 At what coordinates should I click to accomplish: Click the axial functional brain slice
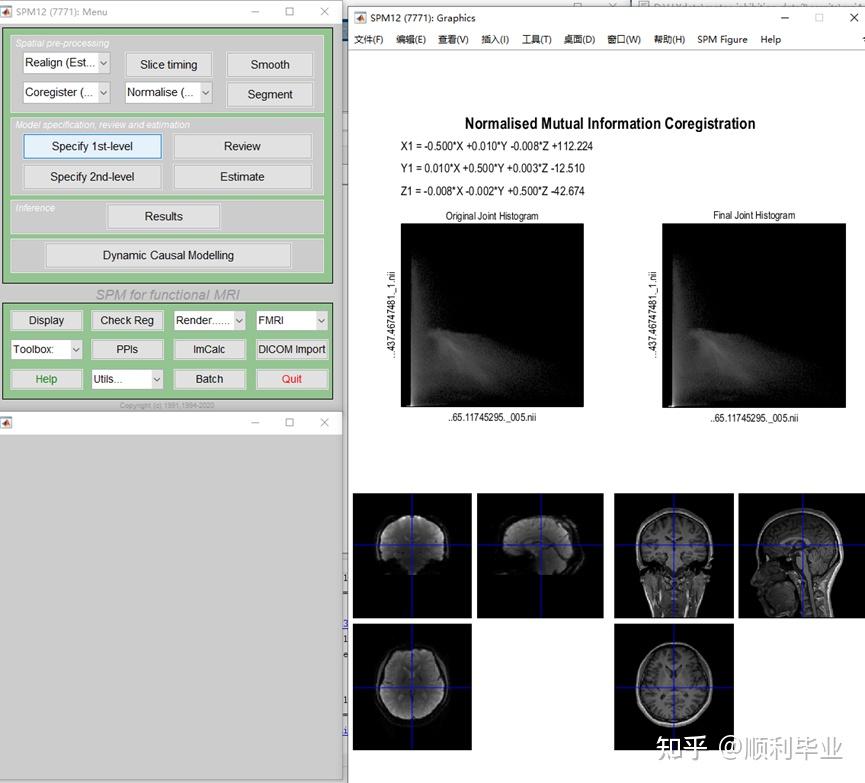[x=412, y=687]
